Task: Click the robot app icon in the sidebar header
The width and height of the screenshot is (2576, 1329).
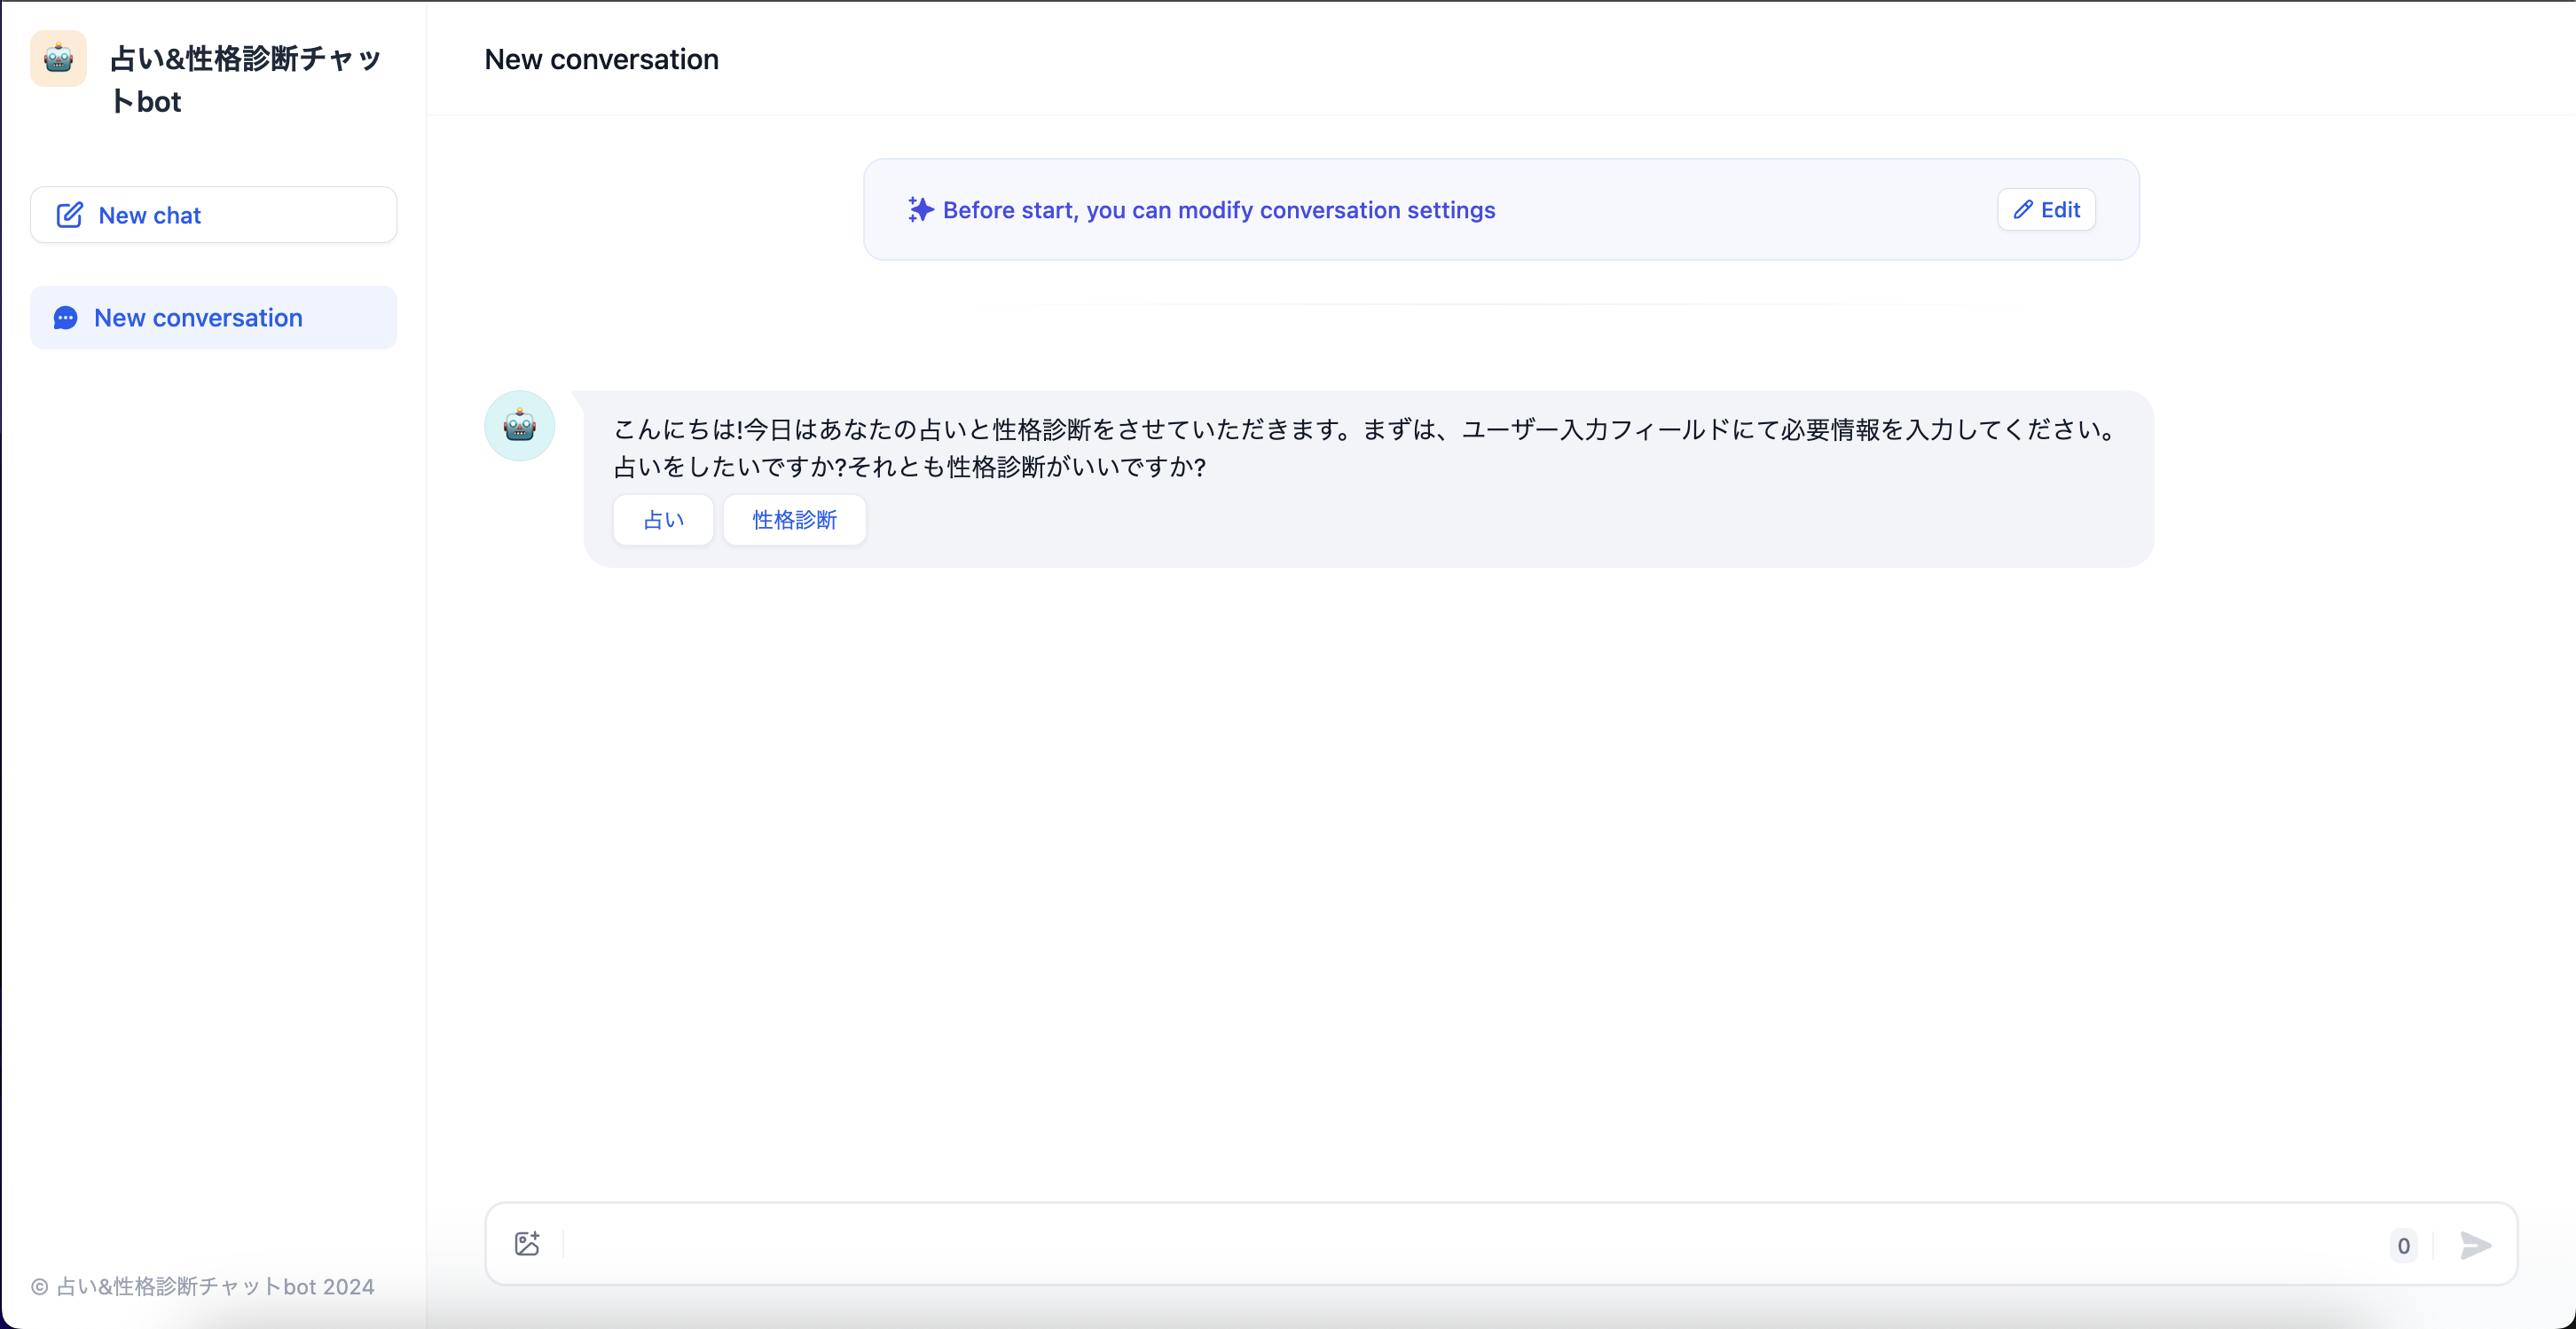Action: tap(57, 59)
